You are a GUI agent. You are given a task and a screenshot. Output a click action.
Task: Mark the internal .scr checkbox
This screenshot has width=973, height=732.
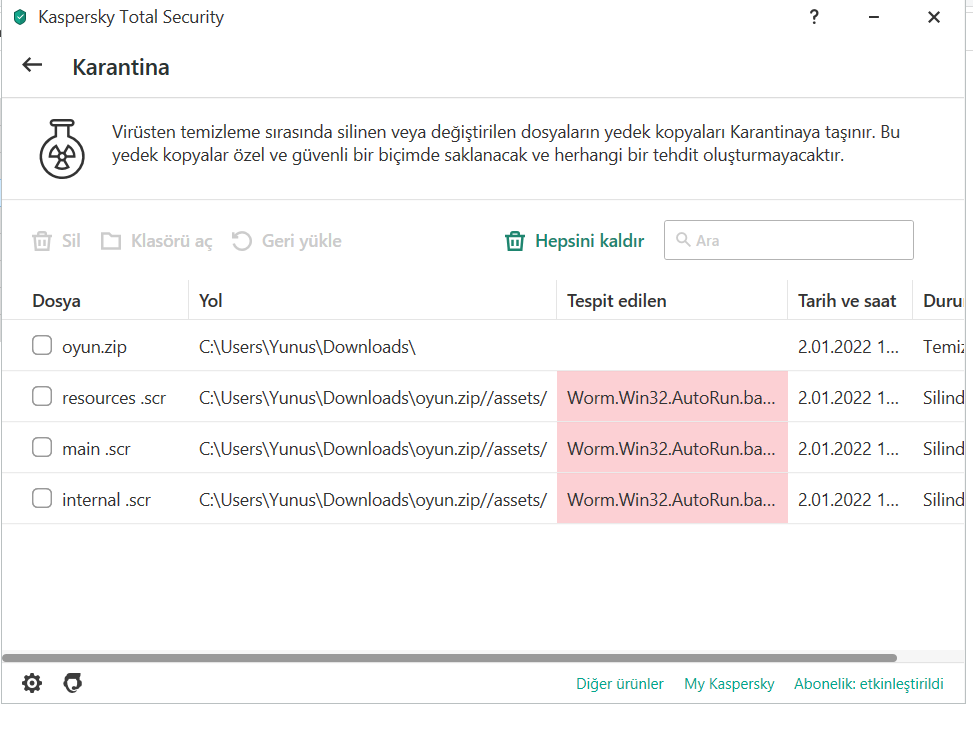(42, 498)
